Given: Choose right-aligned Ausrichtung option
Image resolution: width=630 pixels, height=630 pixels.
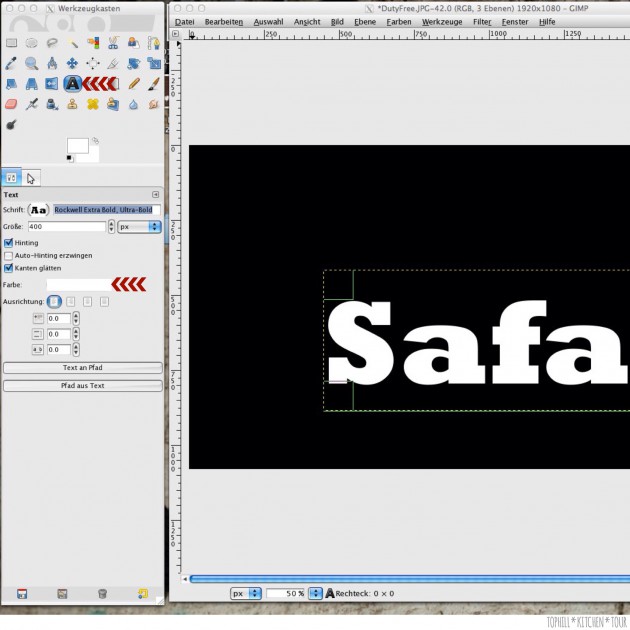Looking at the screenshot, I should pos(71,301).
